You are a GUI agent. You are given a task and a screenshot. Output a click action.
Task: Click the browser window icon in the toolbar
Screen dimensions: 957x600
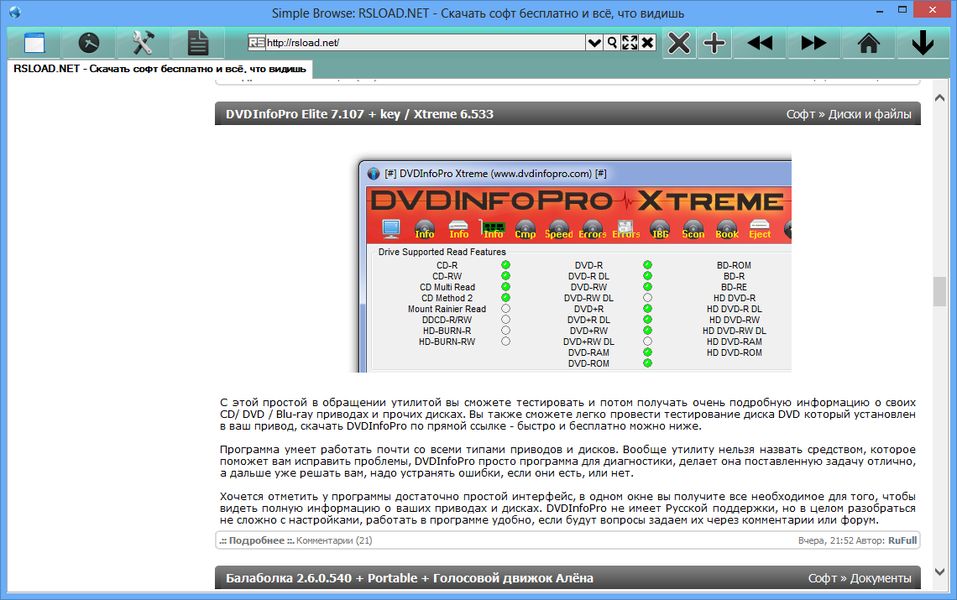34,43
